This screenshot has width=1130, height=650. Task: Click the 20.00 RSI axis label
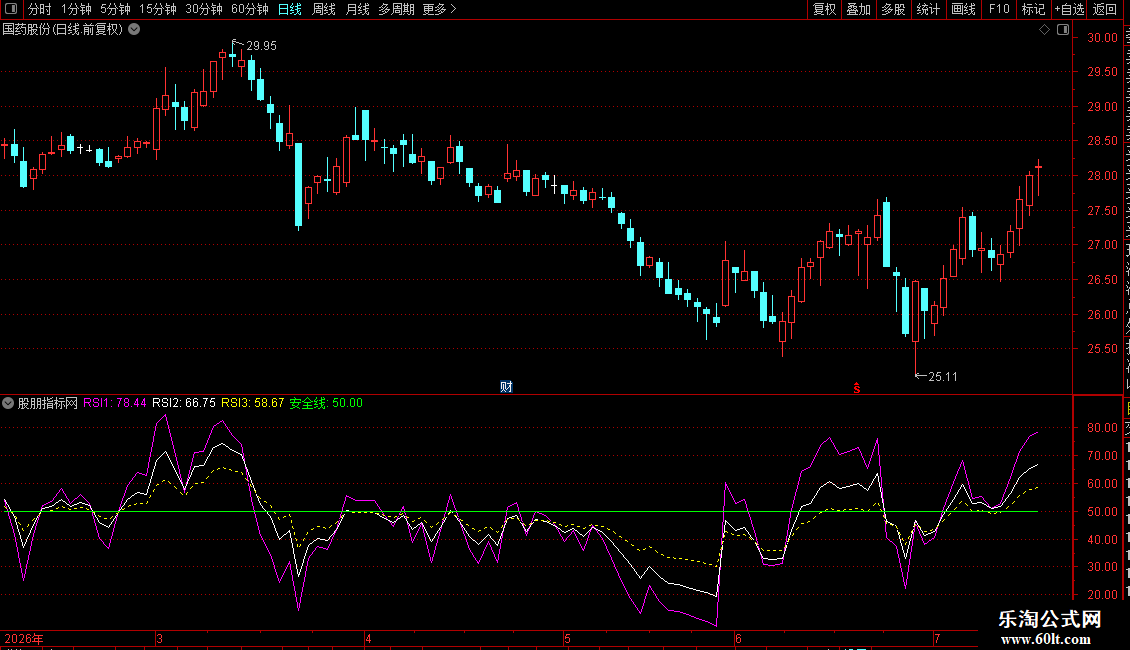click(x=1102, y=595)
